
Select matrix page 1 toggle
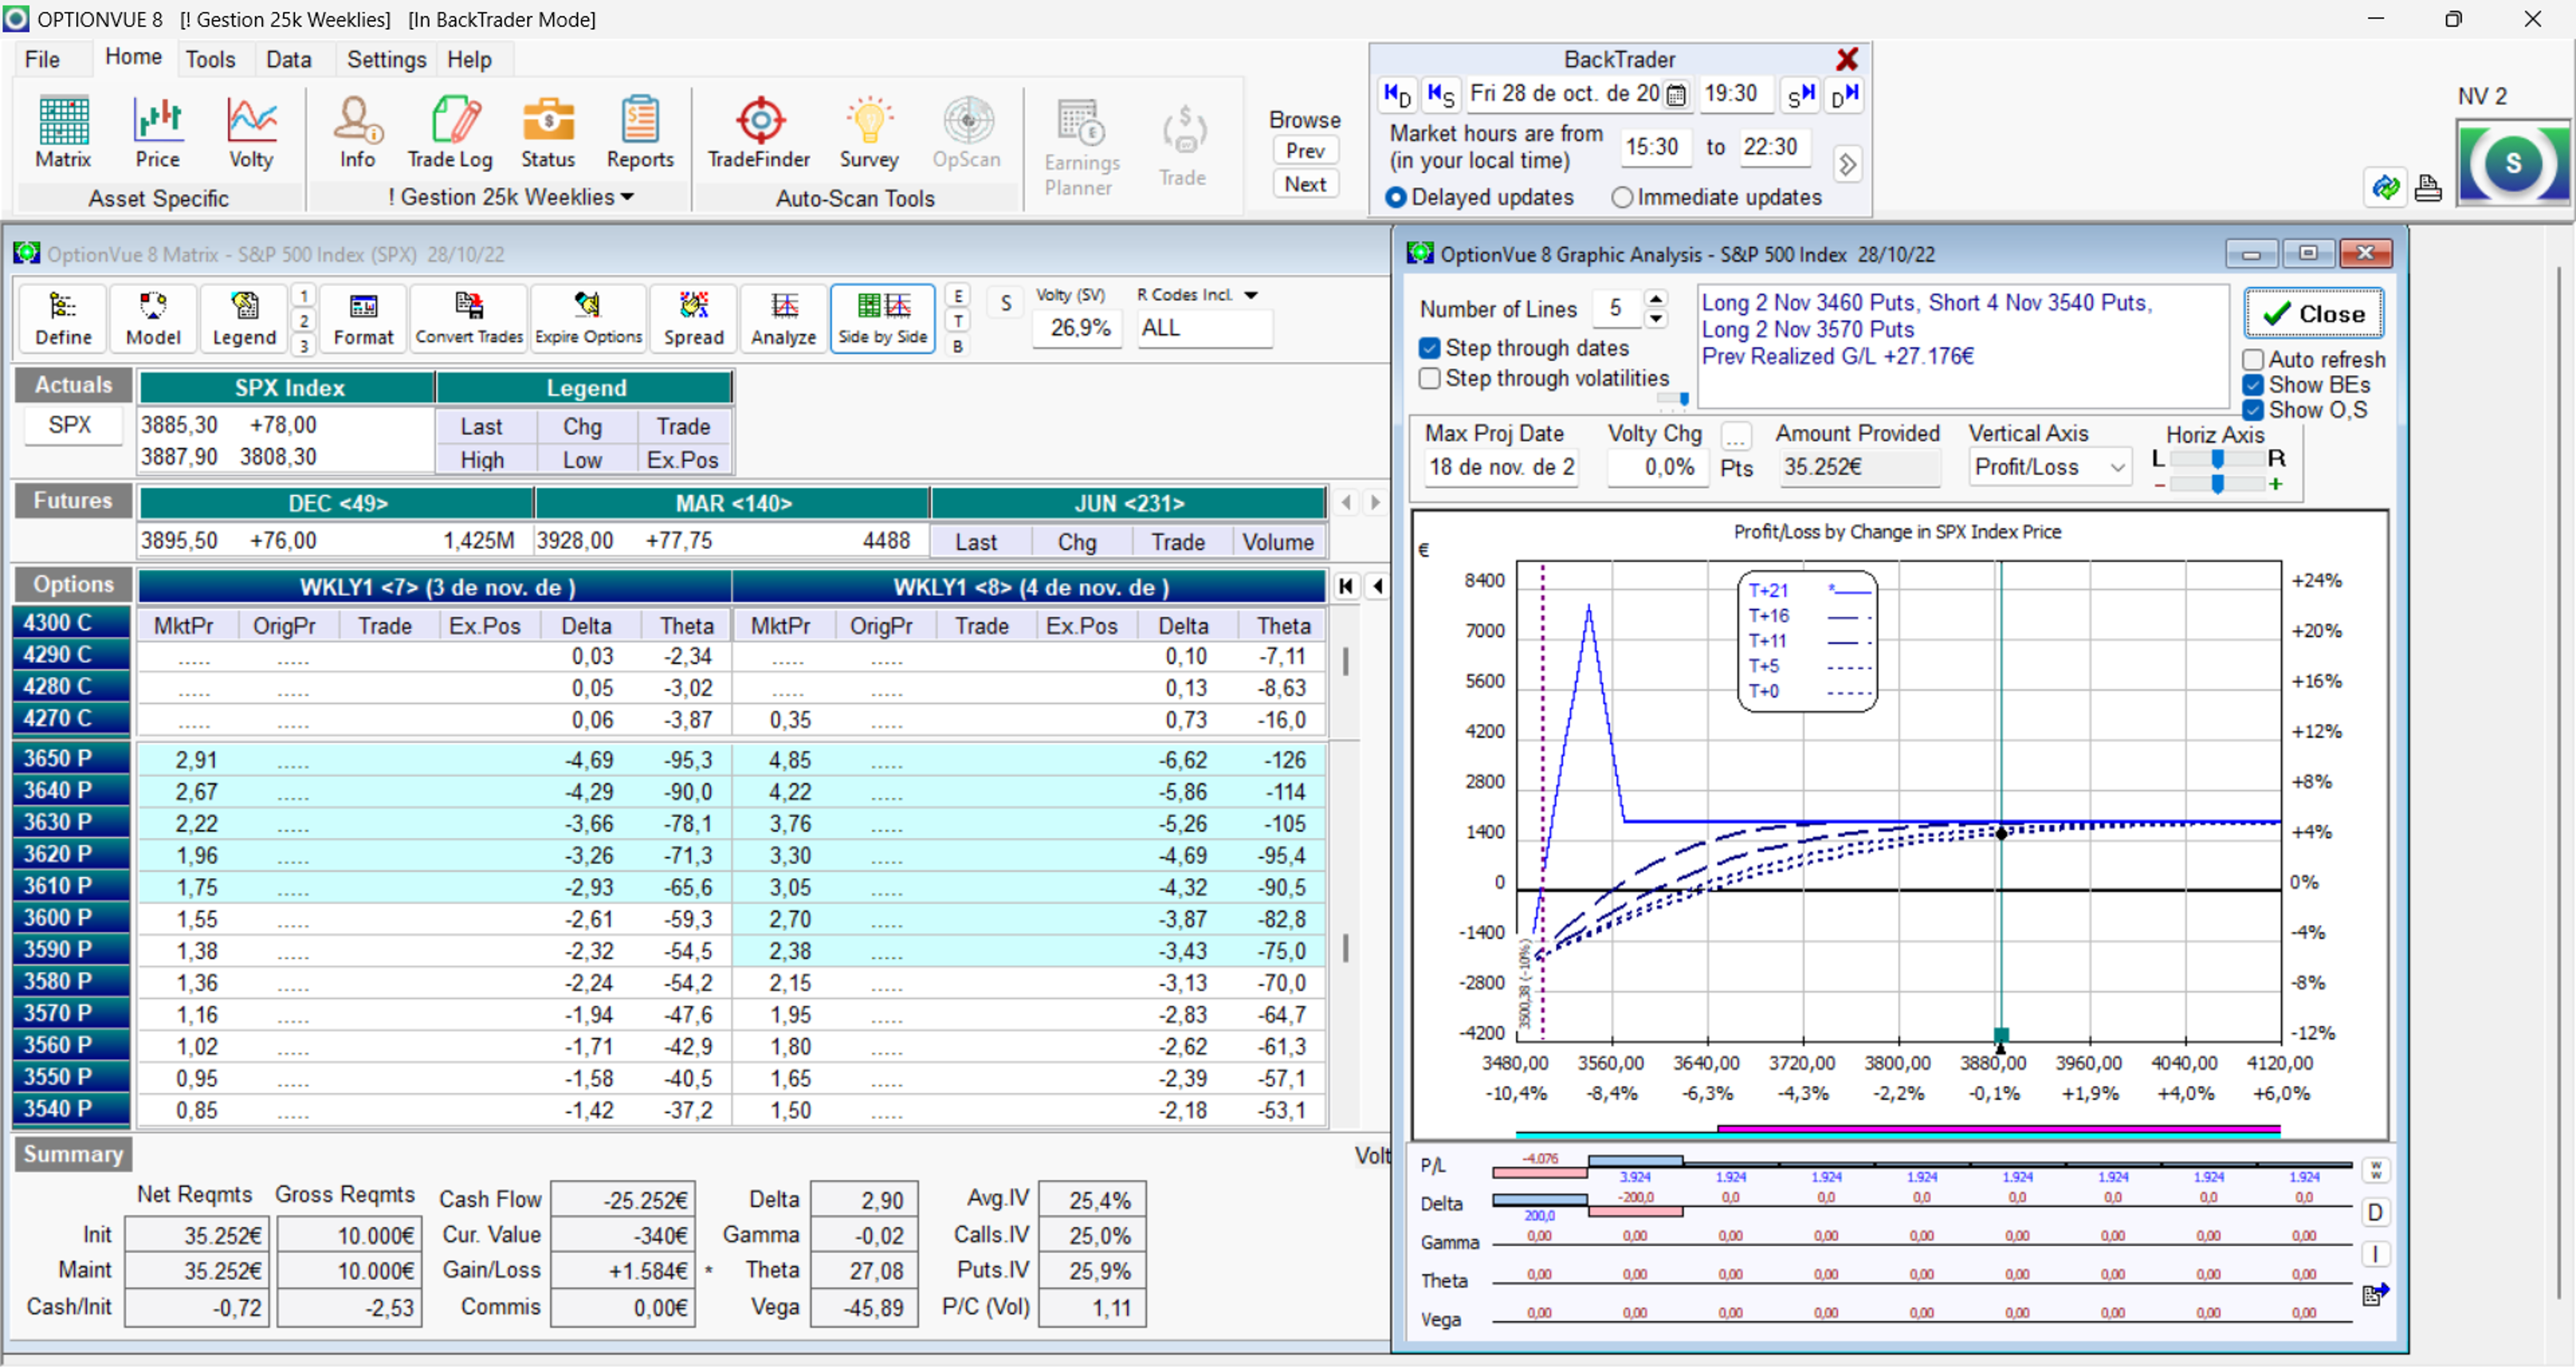coord(303,295)
